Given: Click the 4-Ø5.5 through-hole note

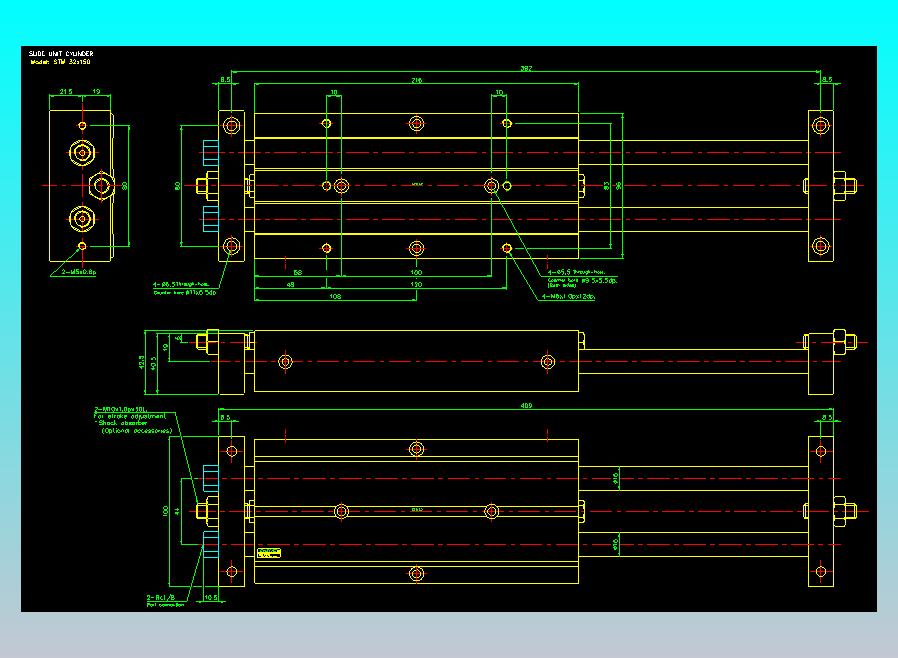Looking at the screenshot, I should tap(577, 272).
